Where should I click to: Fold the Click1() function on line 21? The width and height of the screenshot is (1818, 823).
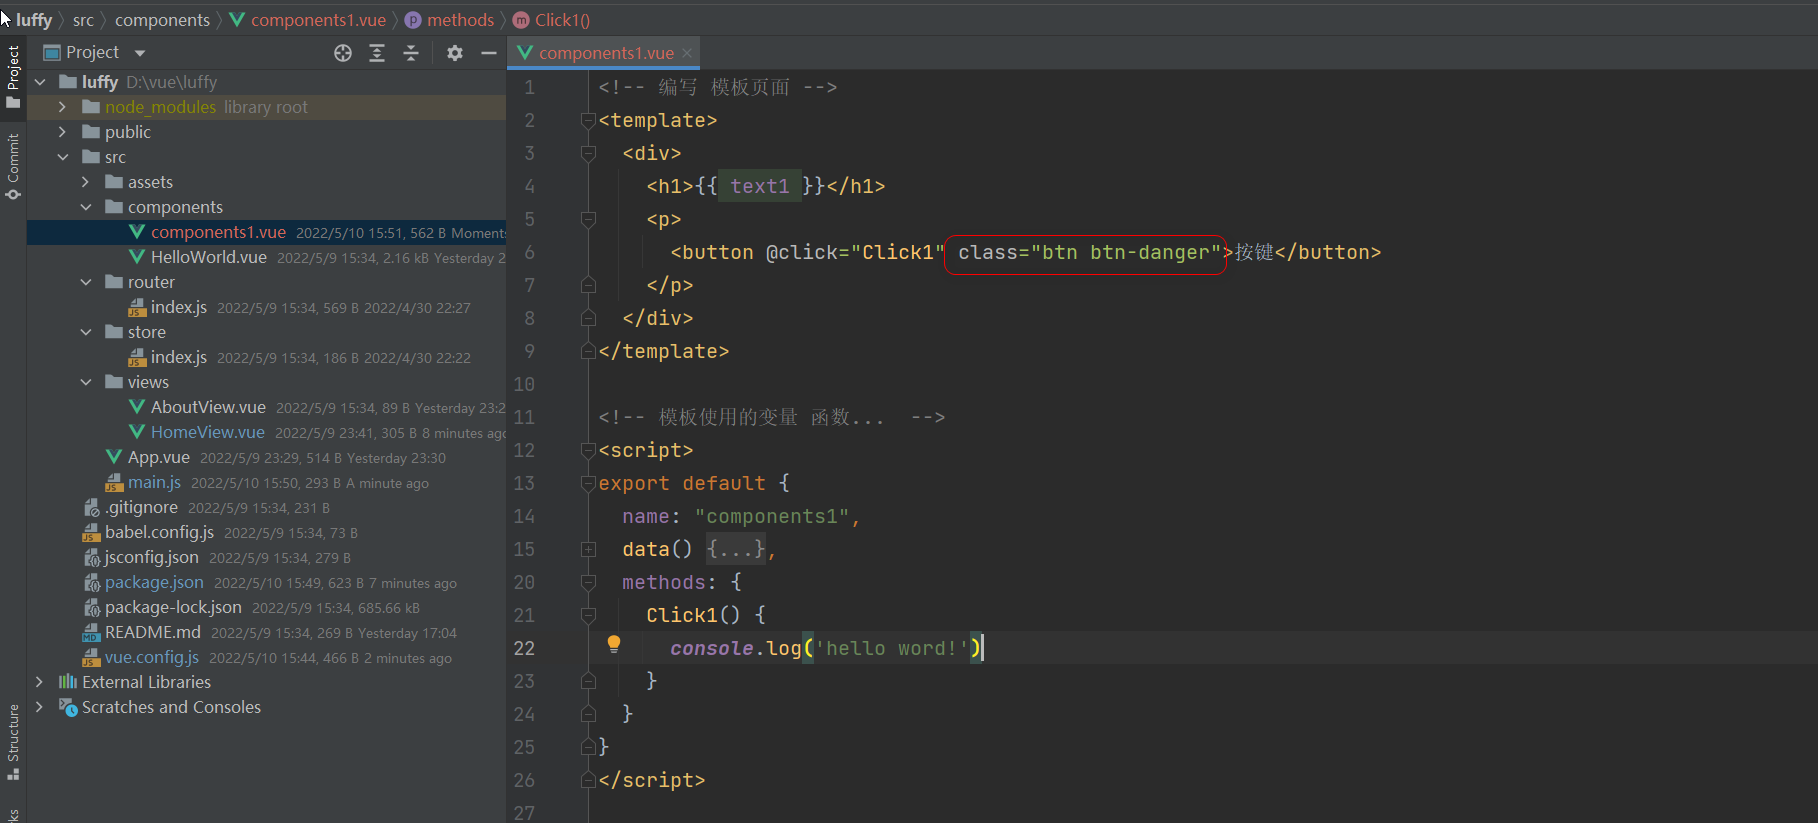[x=588, y=616]
